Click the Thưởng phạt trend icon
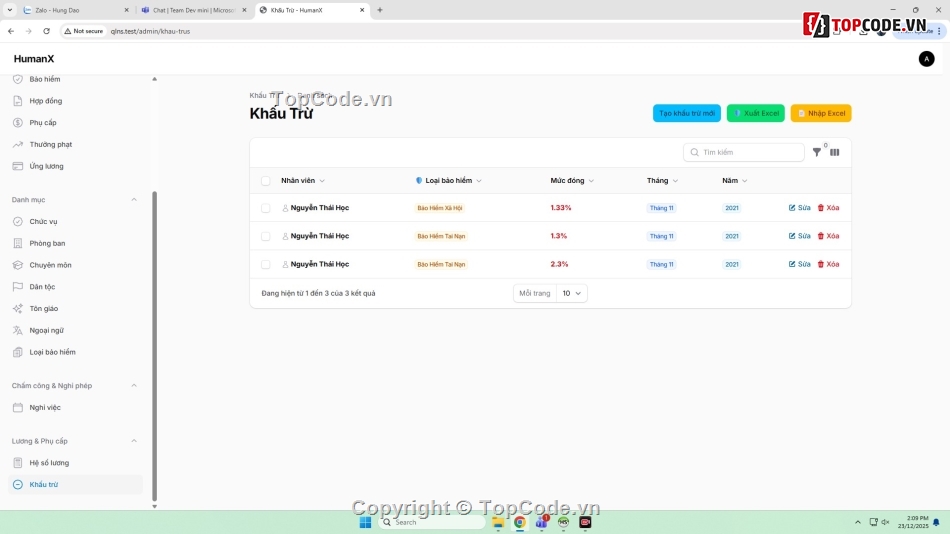Viewport: 950px width, 534px height. point(18,145)
